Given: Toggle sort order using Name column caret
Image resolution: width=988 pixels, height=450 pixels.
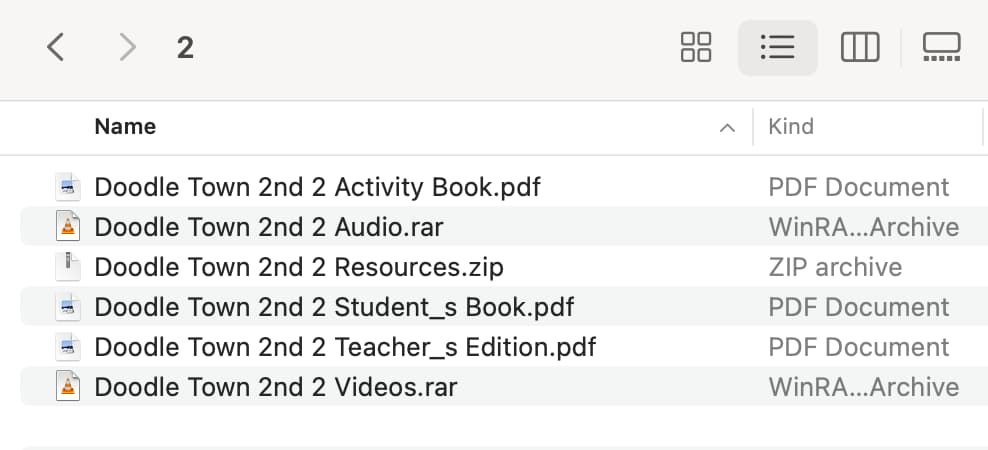Looking at the screenshot, I should click(727, 128).
